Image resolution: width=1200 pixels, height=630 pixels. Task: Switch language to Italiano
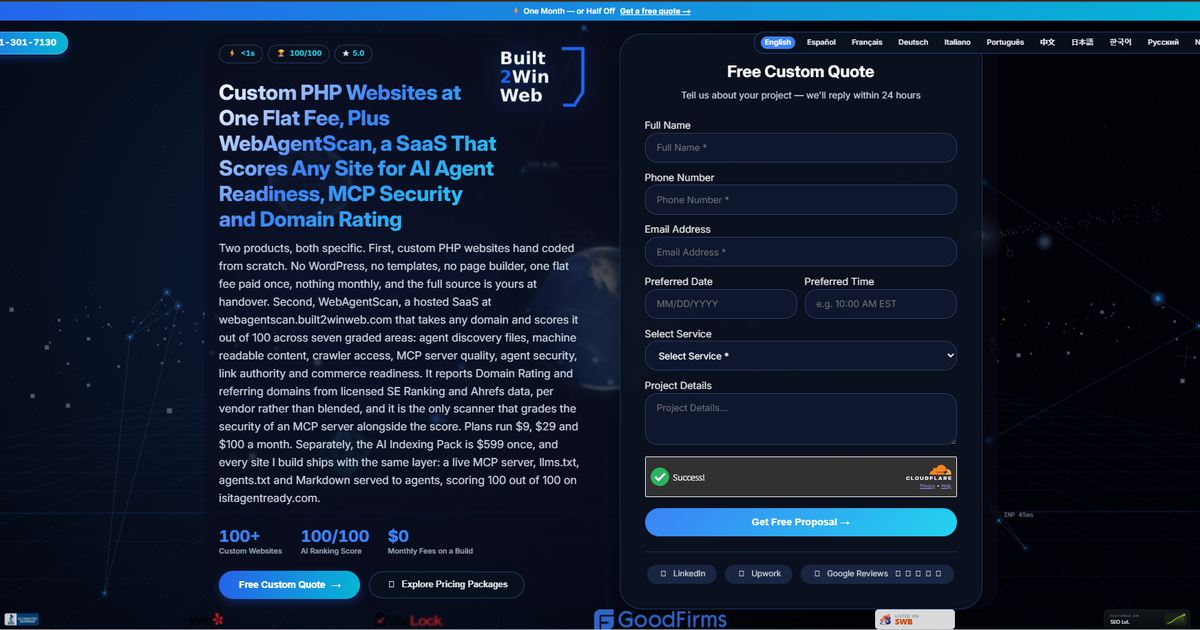(957, 42)
